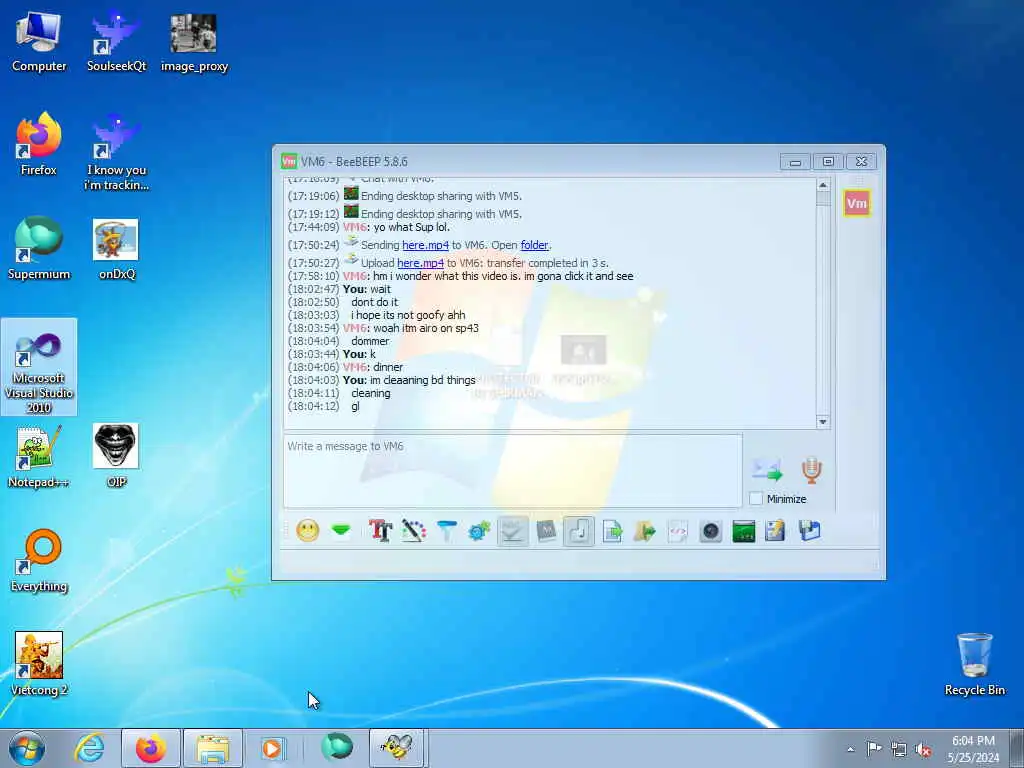Image resolution: width=1024 pixels, height=768 pixels.
Task: Click the orange microphone voice message icon
Action: pyautogui.click(x=811, y=470)
